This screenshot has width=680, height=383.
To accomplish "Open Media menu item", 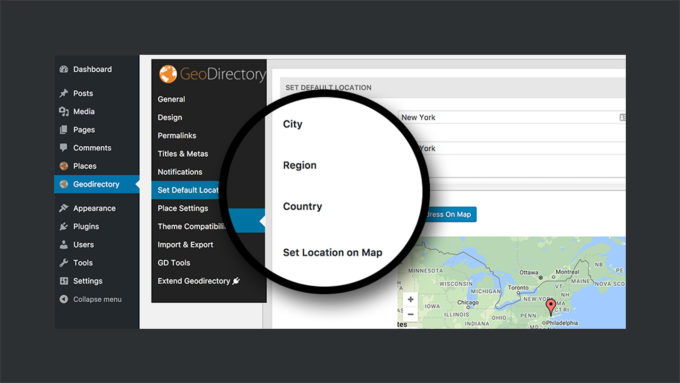I will (x=84, y=111).
